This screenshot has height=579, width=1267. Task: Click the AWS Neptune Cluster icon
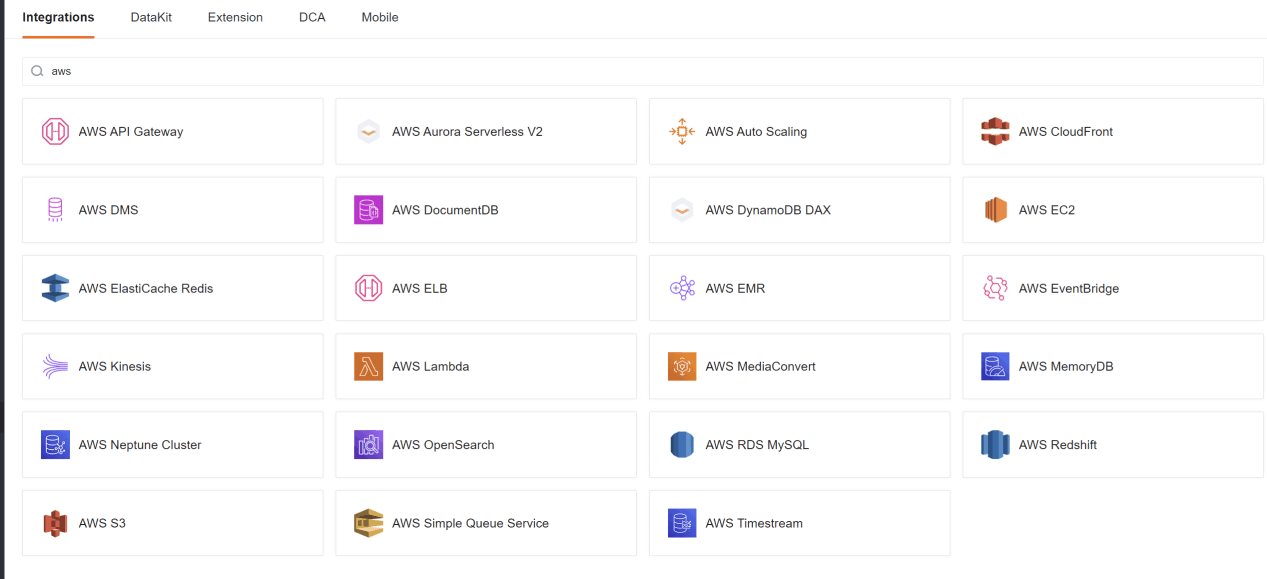(x=55, y=445)
